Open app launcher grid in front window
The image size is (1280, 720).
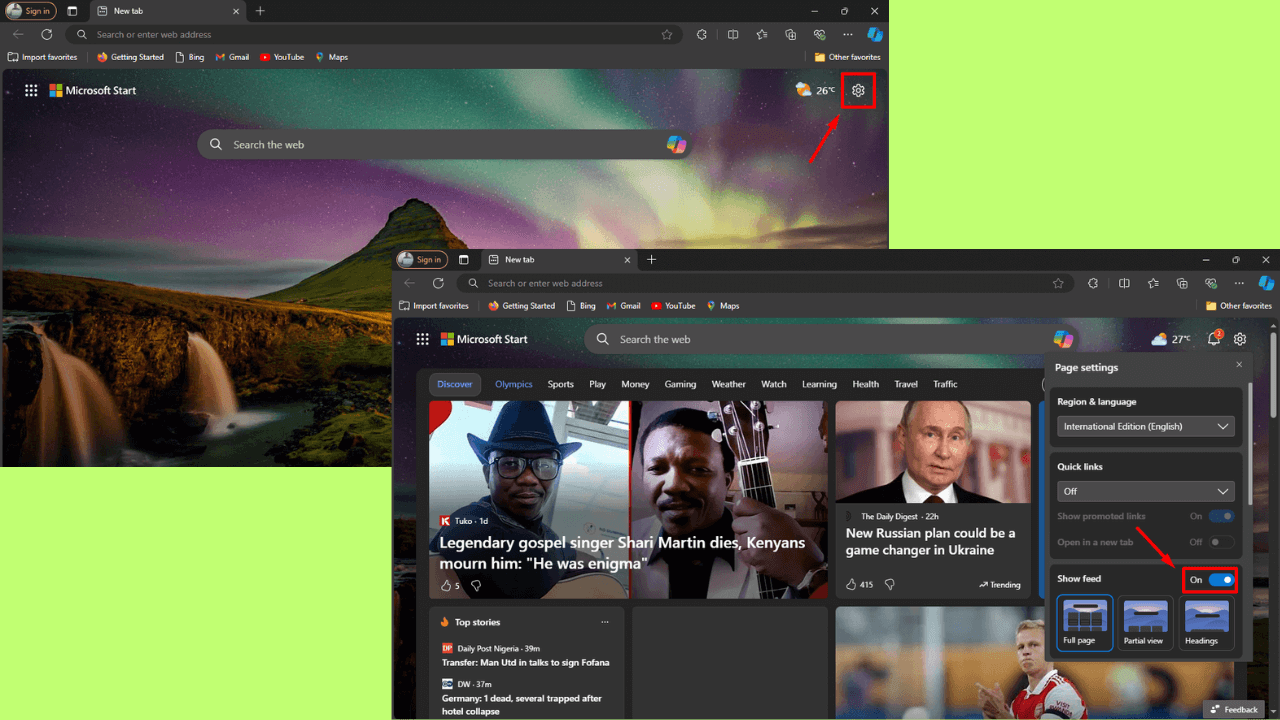pyautogui.click(x=422, y=339)
